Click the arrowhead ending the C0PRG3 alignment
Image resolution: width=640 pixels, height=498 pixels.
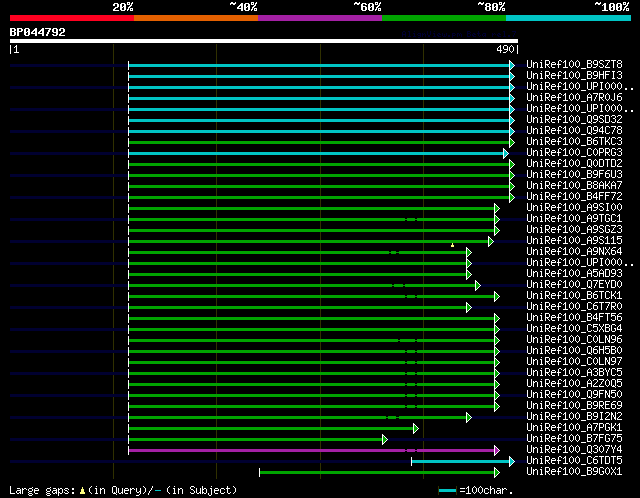tap(506, 153)
